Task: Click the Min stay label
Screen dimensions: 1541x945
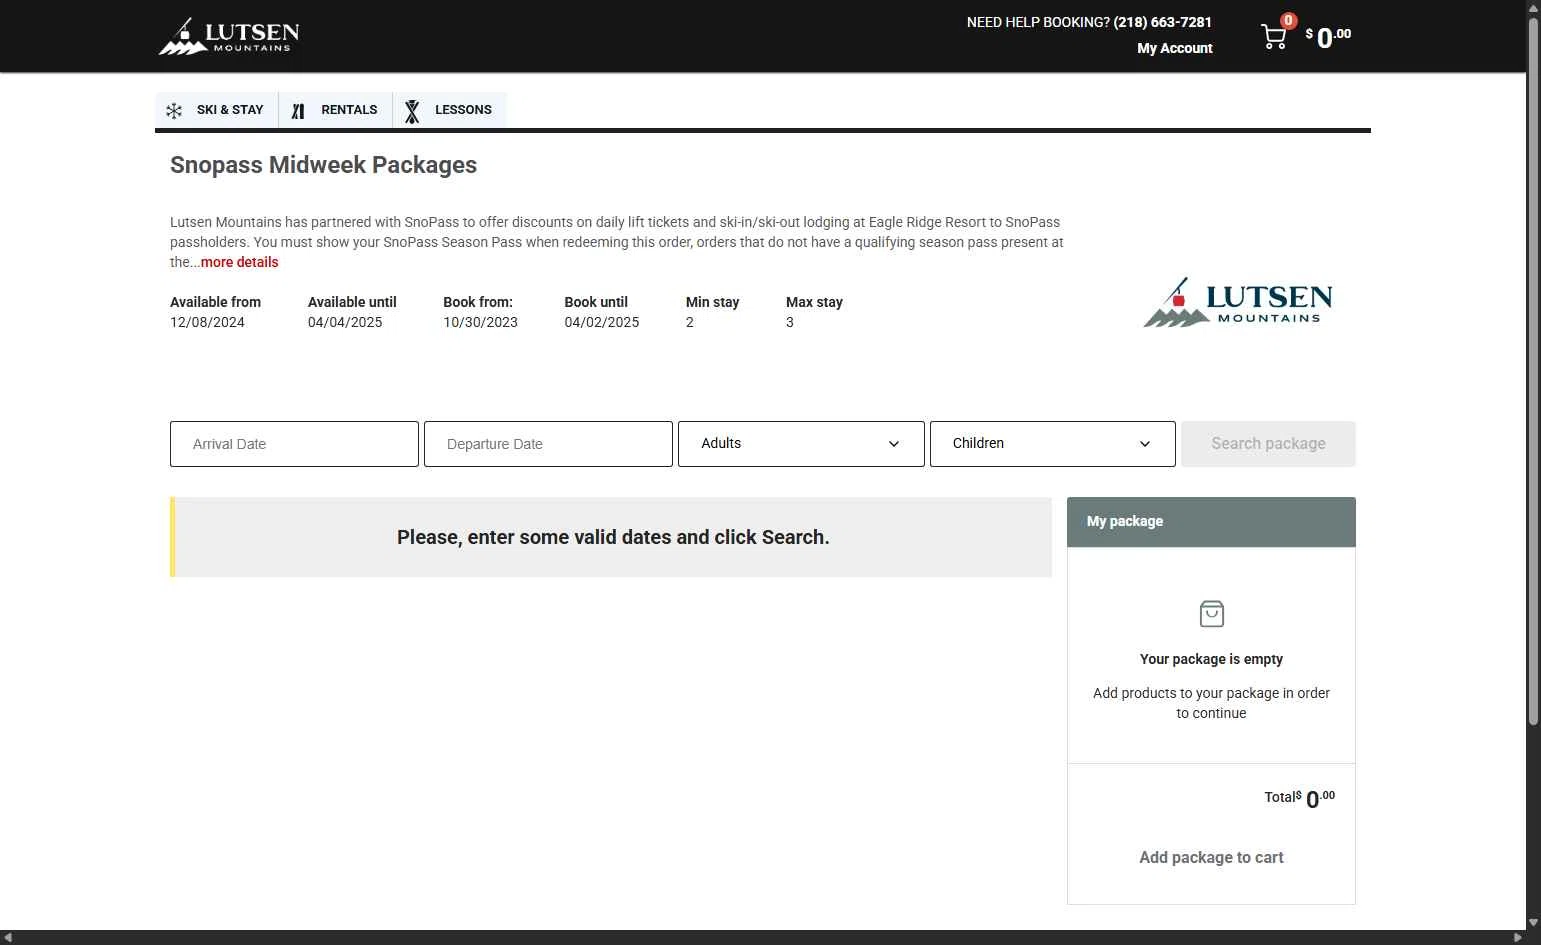Action: click(x=712, y=302)
